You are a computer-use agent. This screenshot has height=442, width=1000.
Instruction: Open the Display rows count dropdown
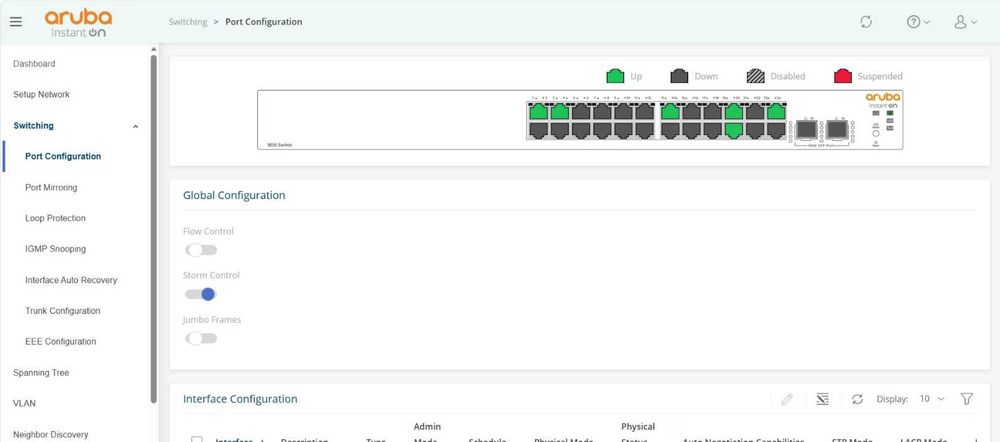(932, 399)
